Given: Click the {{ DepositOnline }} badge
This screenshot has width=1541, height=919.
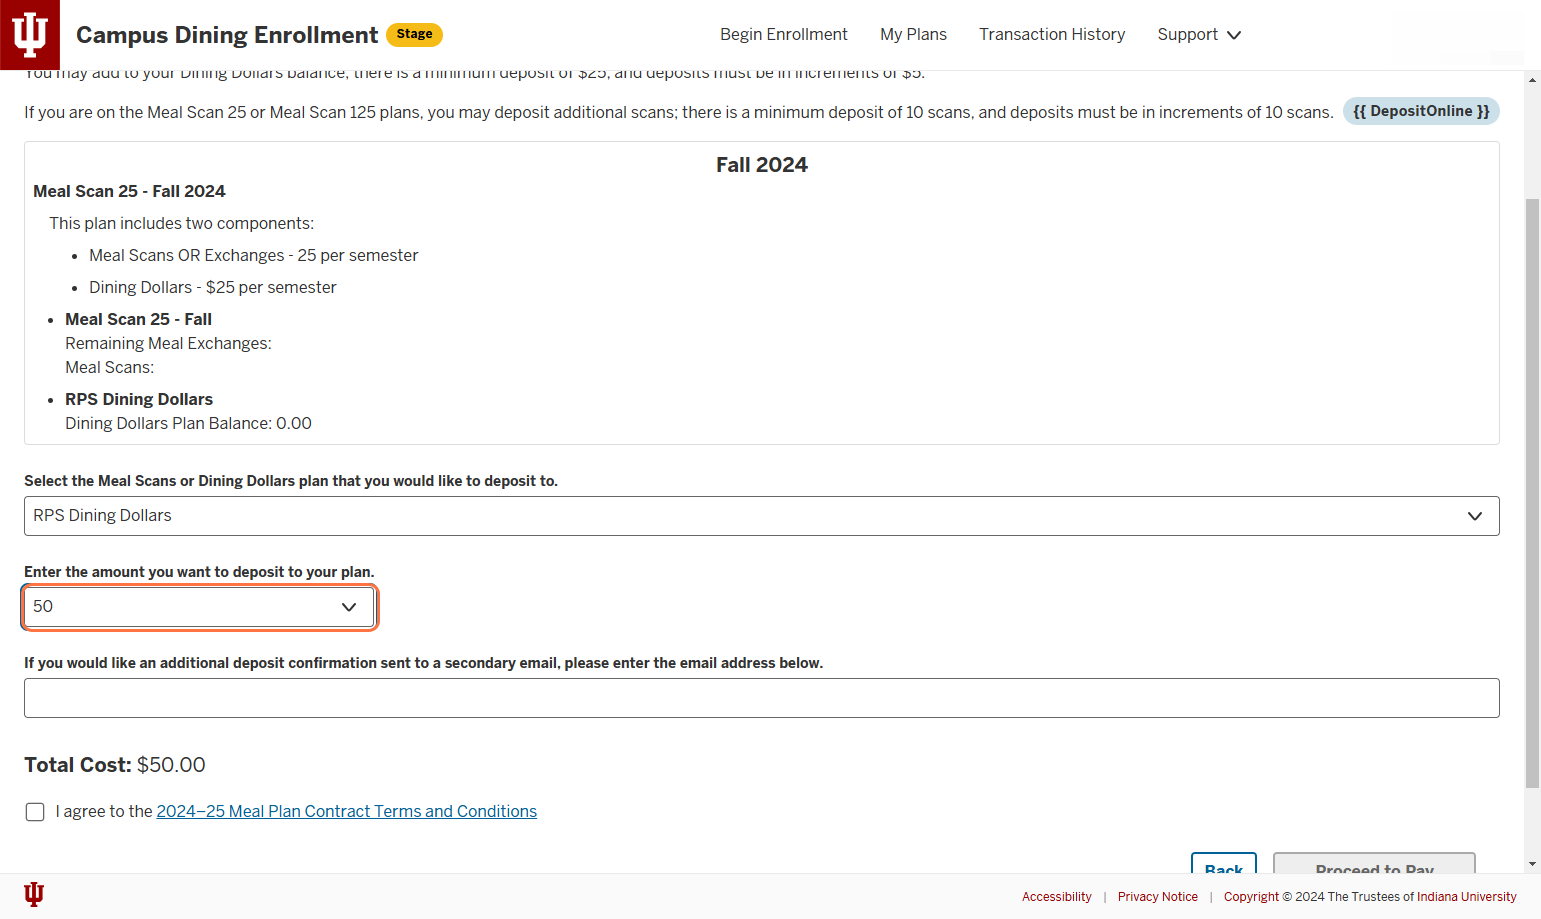Looking at the screenshot, I should point(1421,111).
